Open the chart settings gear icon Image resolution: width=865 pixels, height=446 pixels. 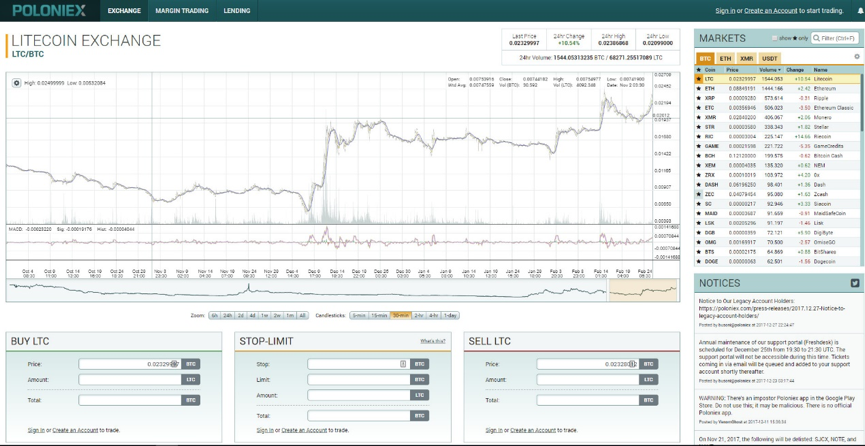[x=17, y=83]
